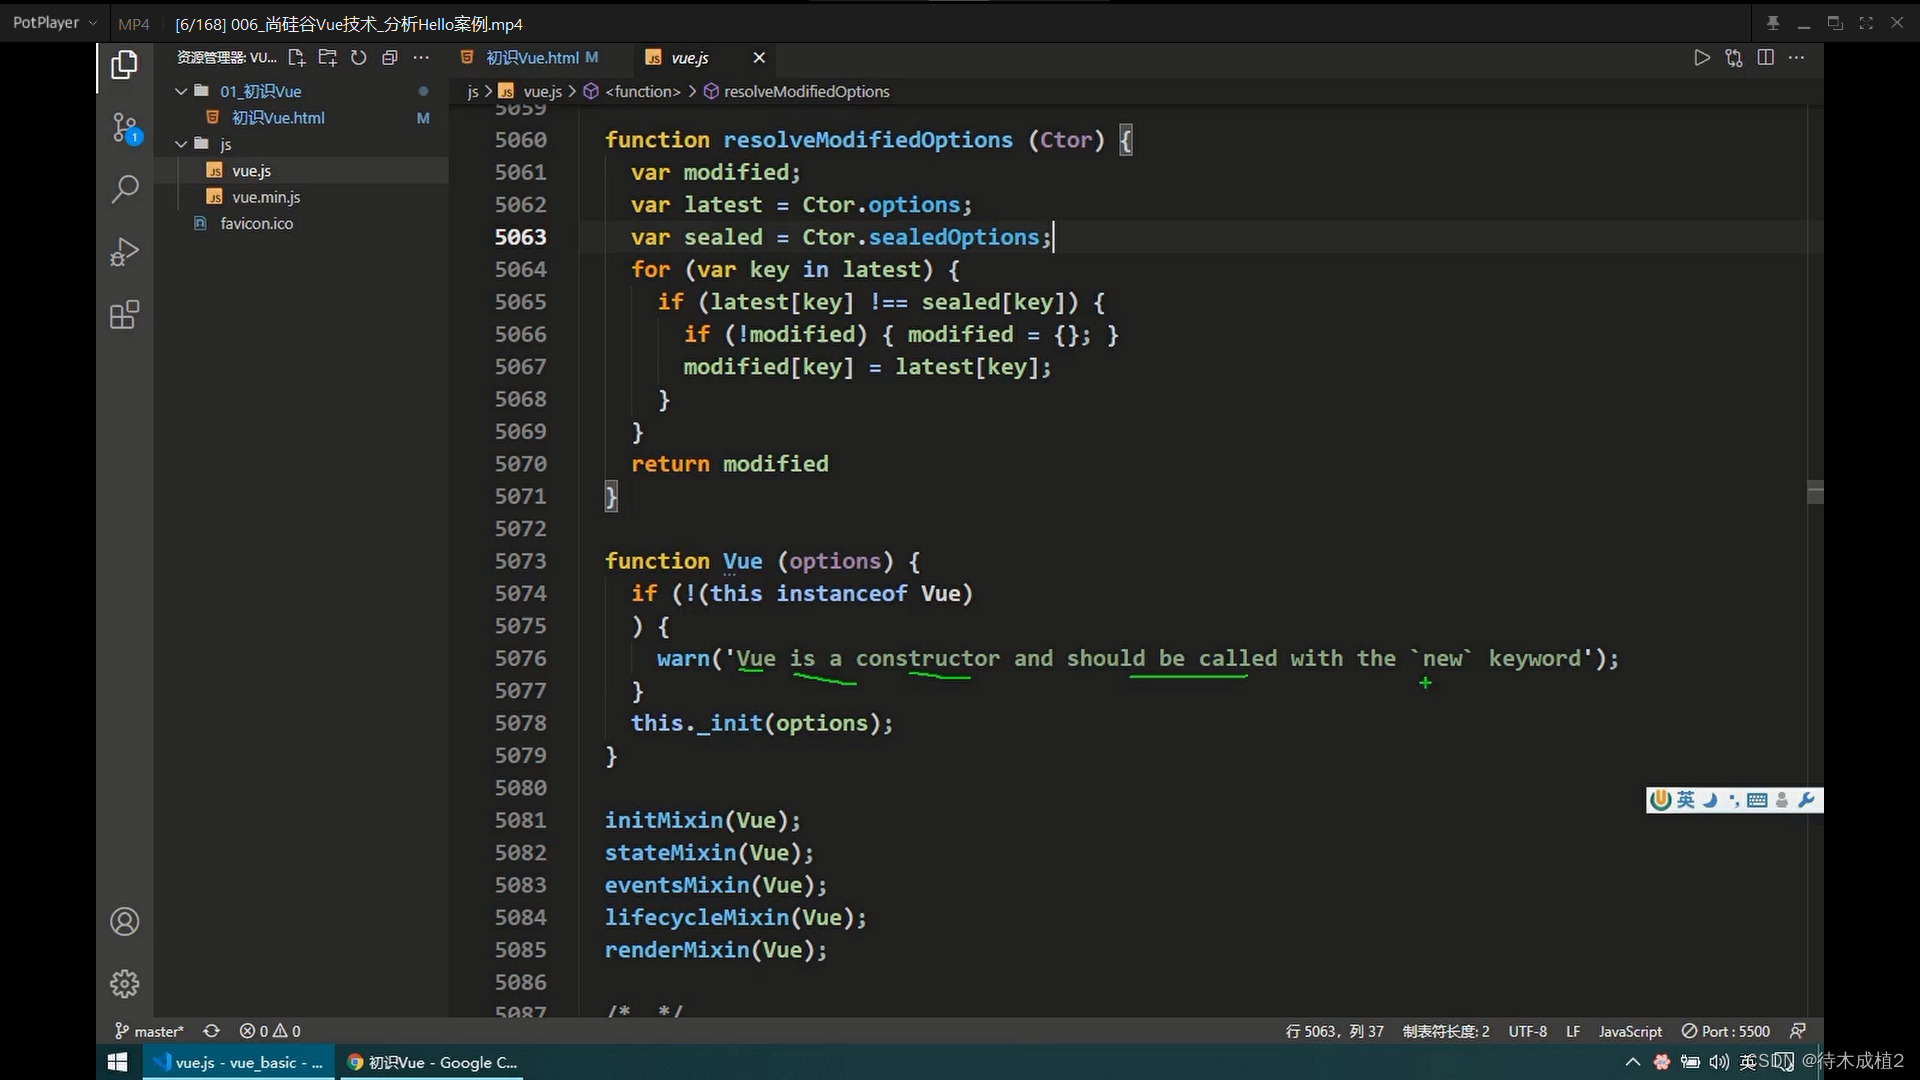Place cursor on initMixin(Vue); line

[702, 820]
